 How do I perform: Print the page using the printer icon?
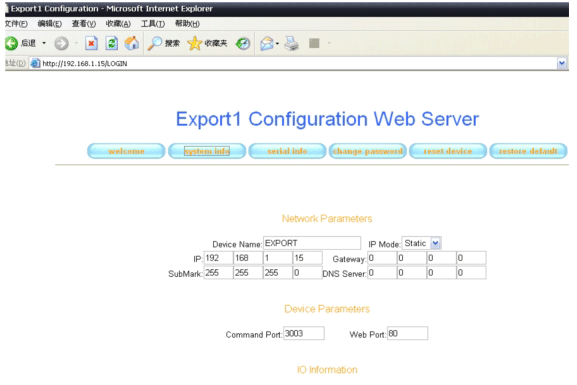[291, 43]
